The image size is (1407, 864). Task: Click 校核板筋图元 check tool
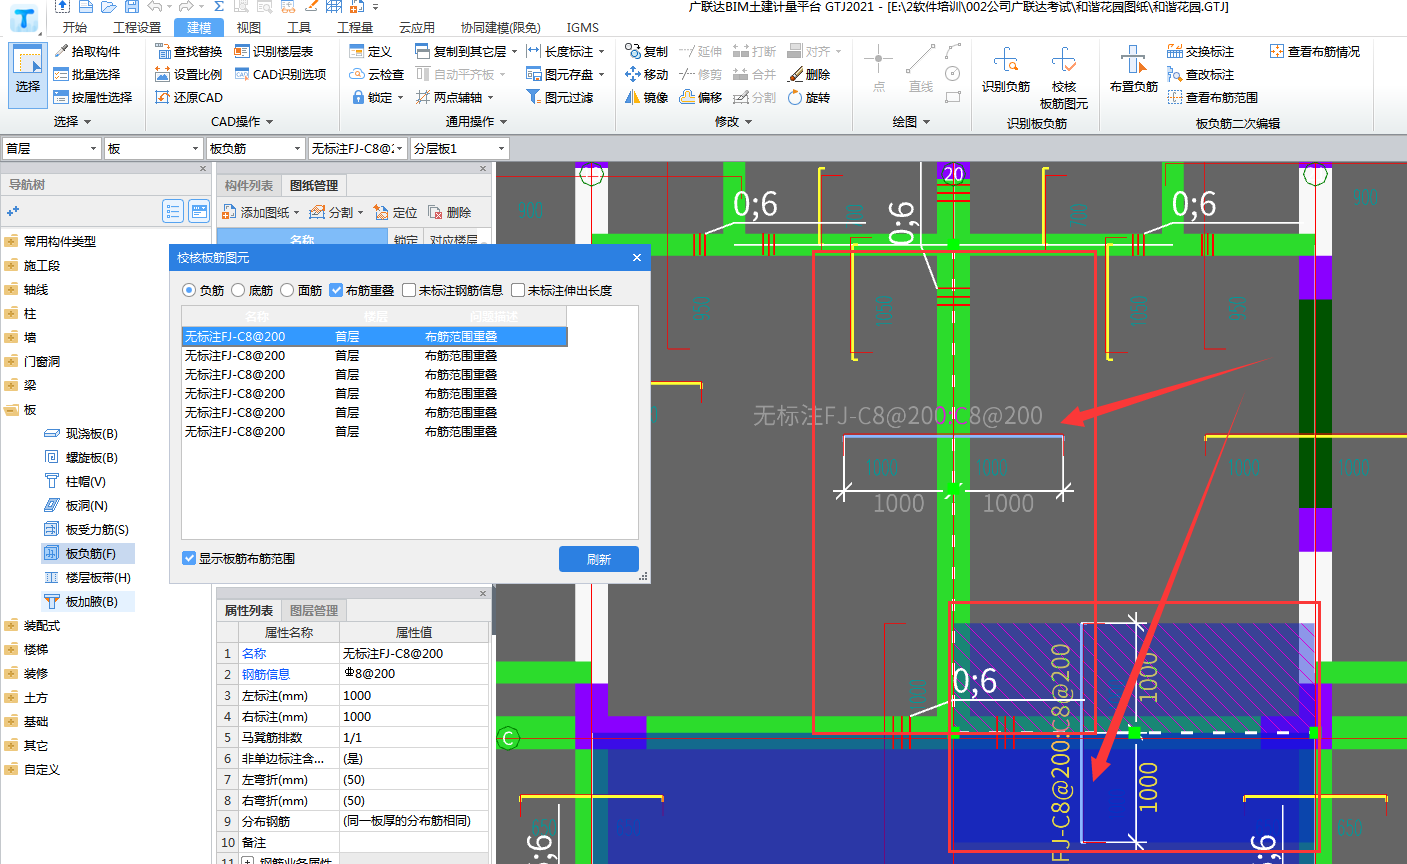(x=1064, y=78)
